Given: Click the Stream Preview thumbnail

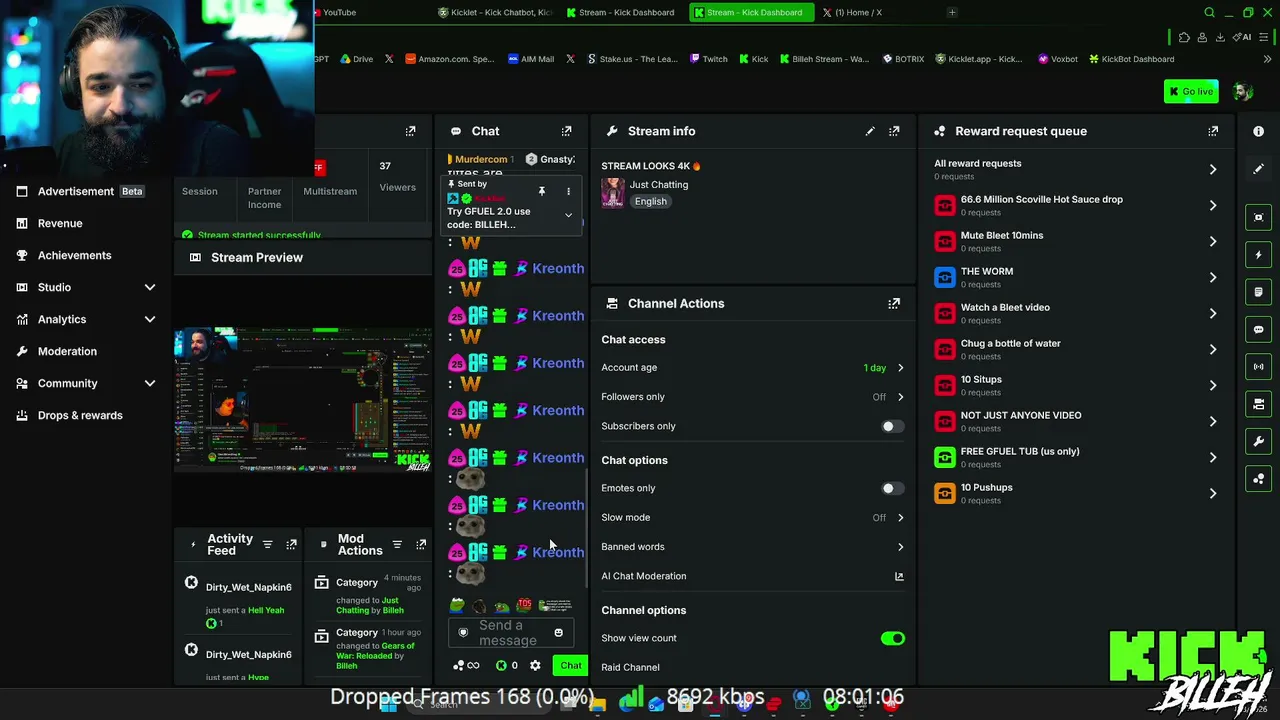Looking at the screenshot, I should [x=303, y=399].
